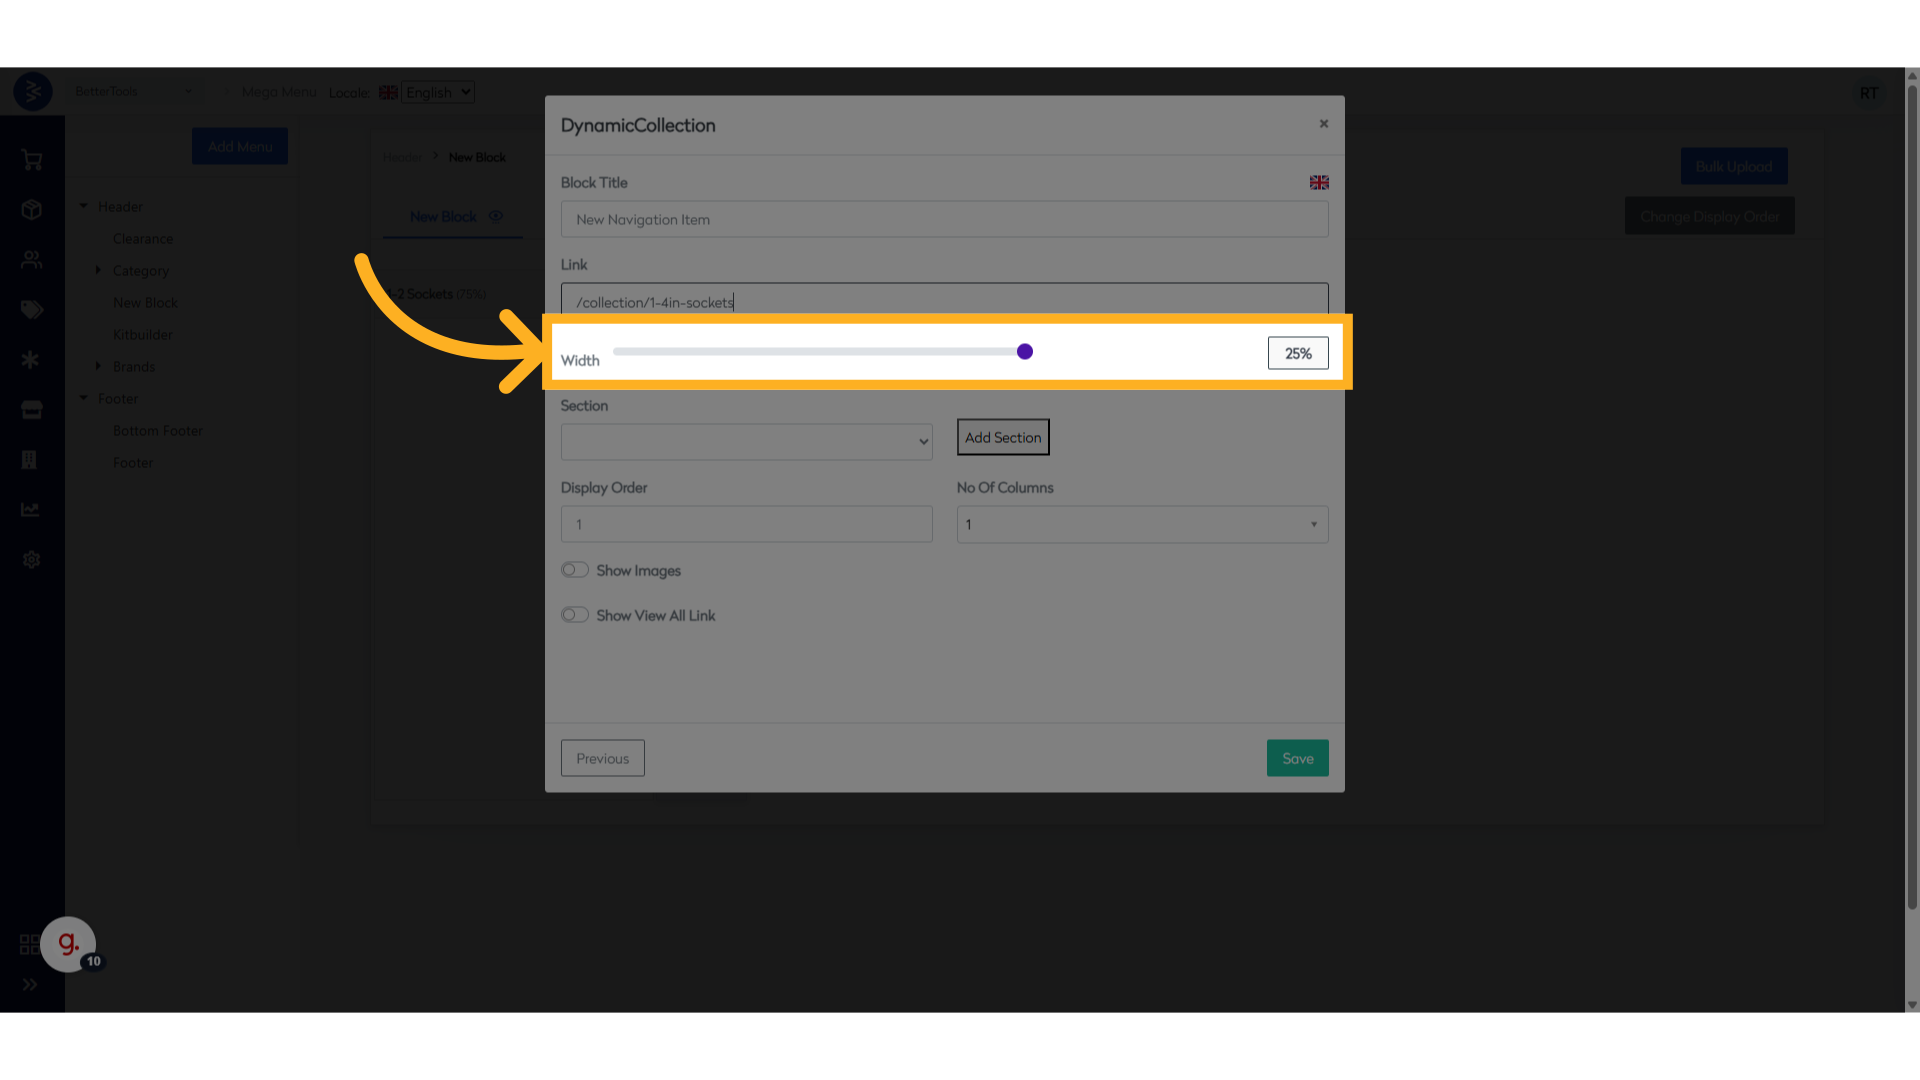The height and width of the screenshot is (1080, 1920).
Task: Click the analytics chart sidebar icon
Action: coord(31,510)
